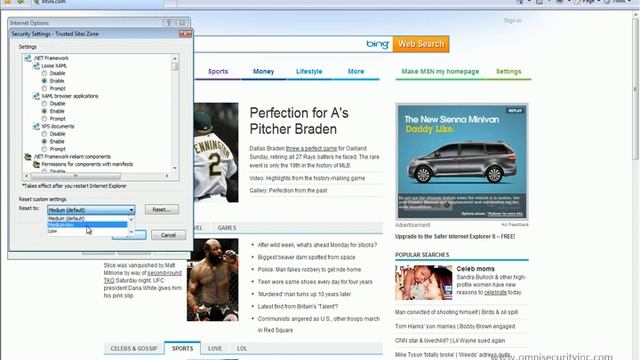Open the Celeb moms link
The width and height of the screenshot is (640, 360).
(x=476, y=269)
